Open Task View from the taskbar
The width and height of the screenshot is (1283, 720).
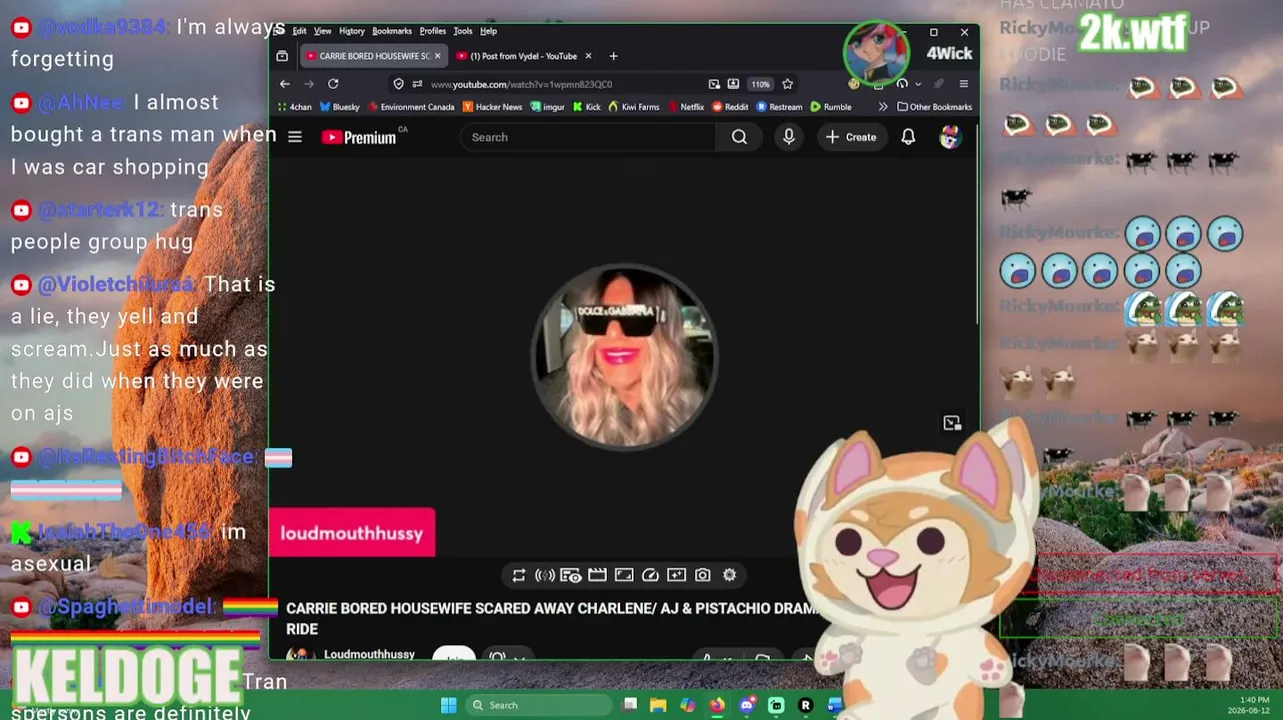pos(630,705)
